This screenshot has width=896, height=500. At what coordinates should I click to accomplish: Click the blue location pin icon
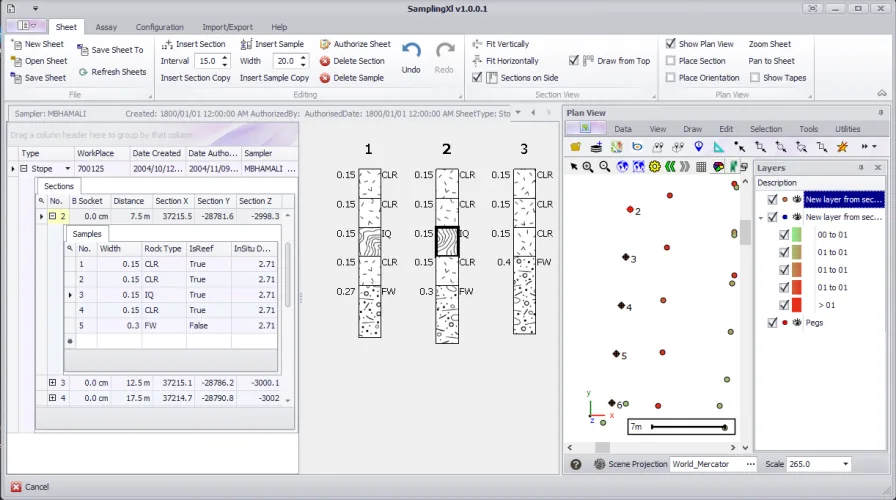pos(699,147)
